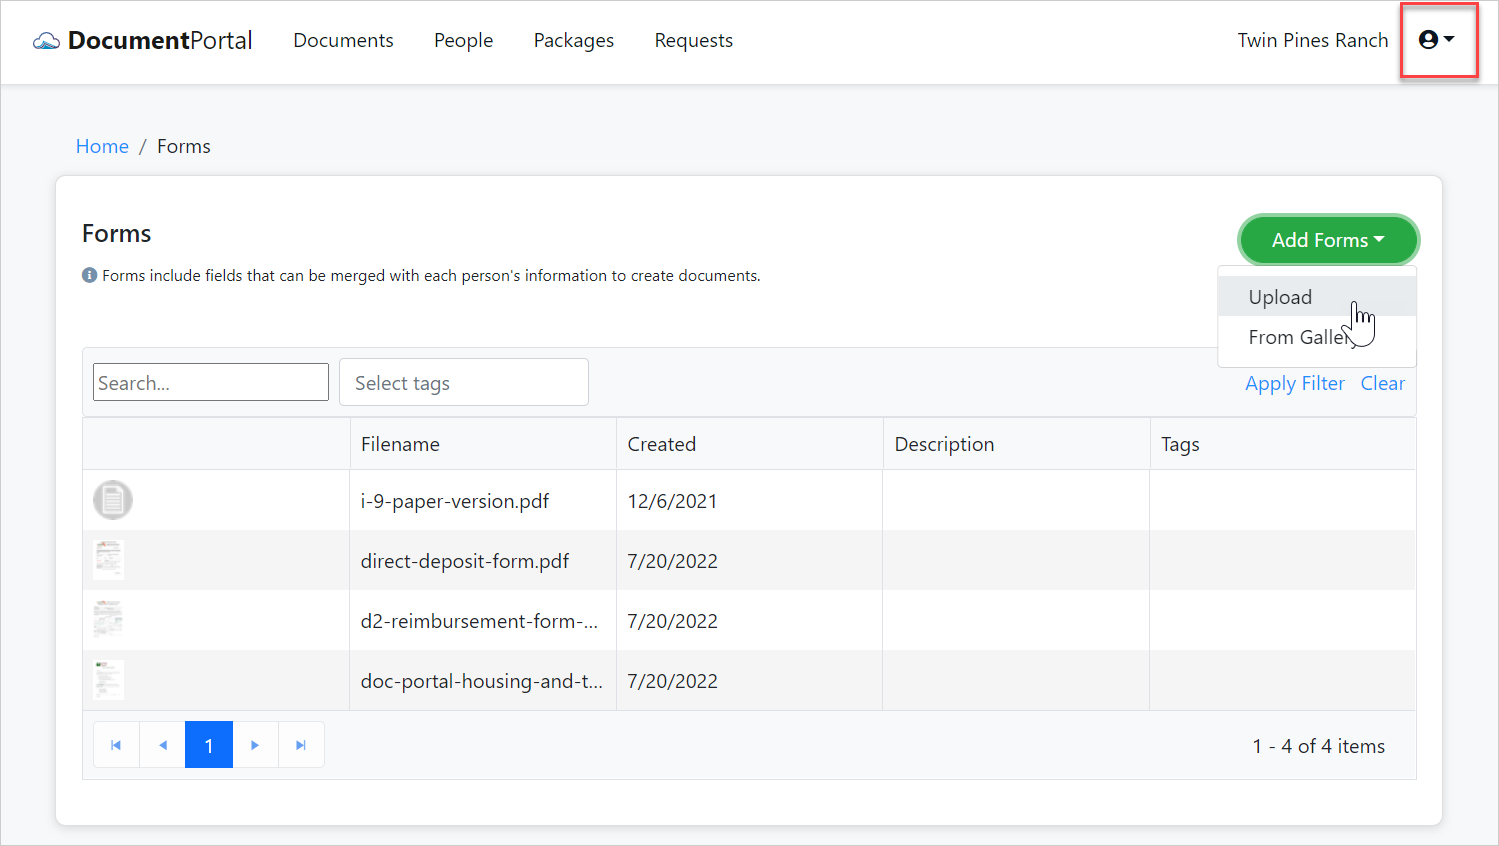Viewport: 1499px width, 846px height.
Task: Click the previous page arrow icon
Action: coord(162,744)
